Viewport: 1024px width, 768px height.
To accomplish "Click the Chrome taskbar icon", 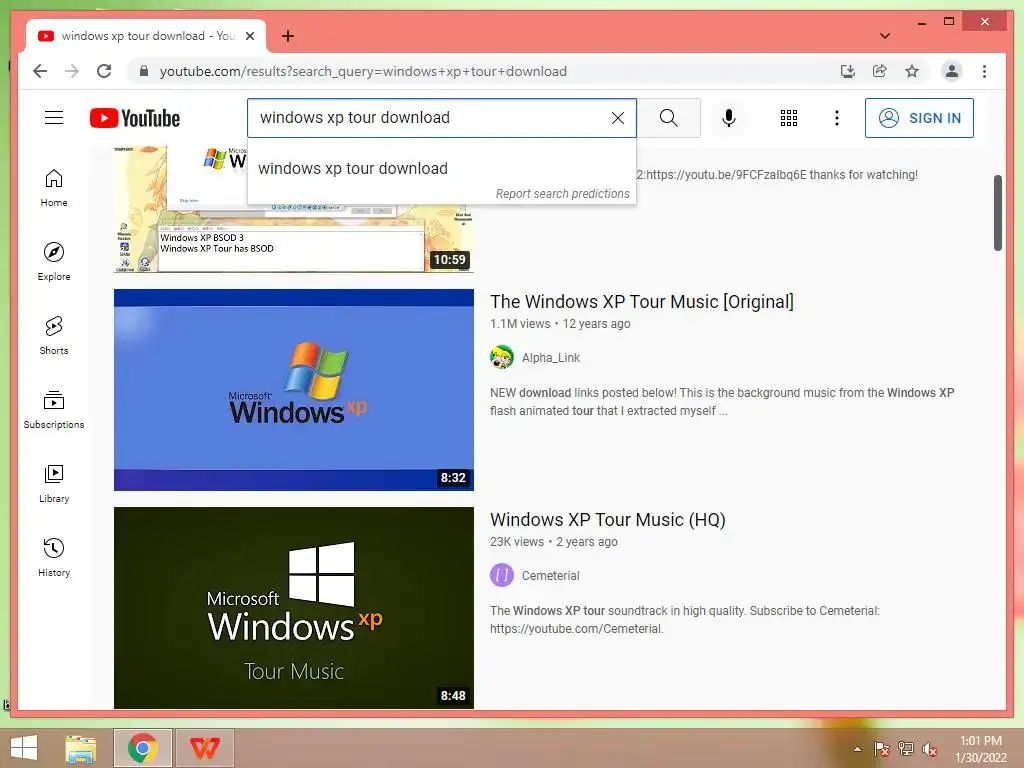I will pyautogui.click(x=142, y=748).
